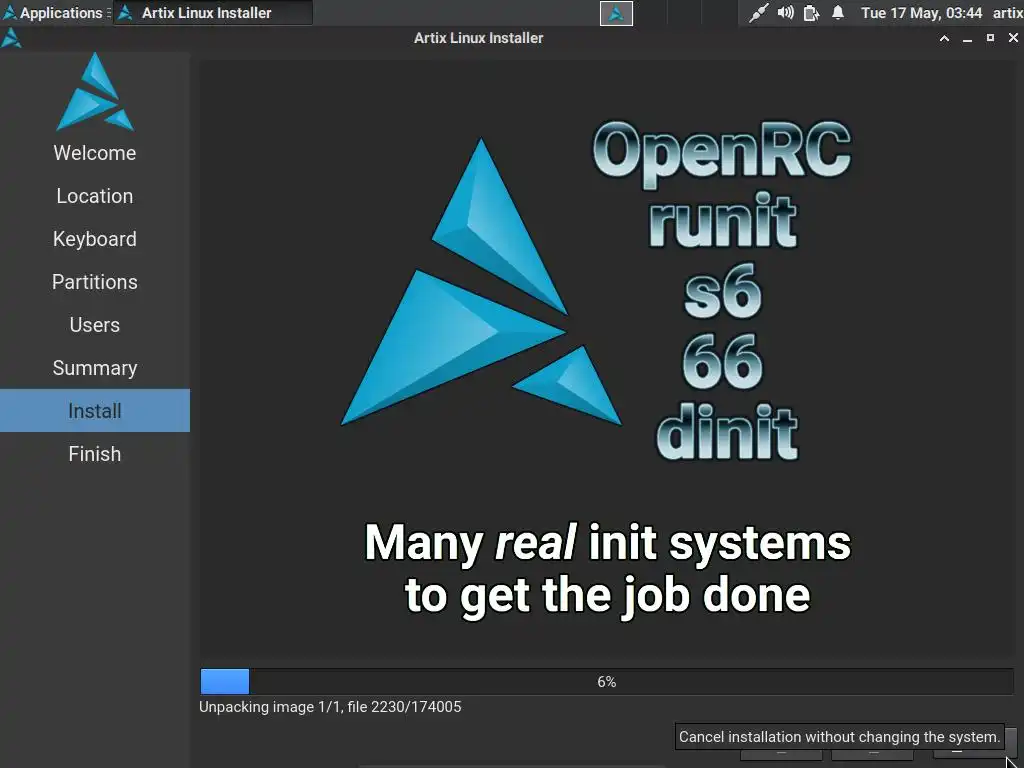Select the highlighted Install step in the sidebar

click(95, 411)
